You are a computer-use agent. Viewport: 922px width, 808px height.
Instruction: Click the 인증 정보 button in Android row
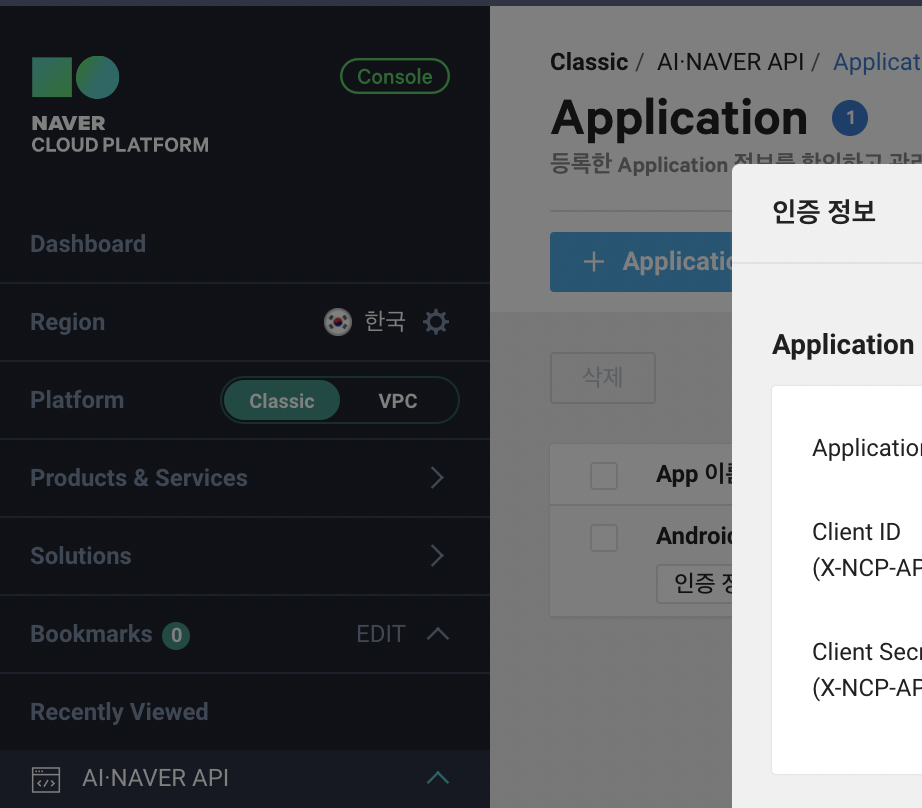[x=695, y=583]
